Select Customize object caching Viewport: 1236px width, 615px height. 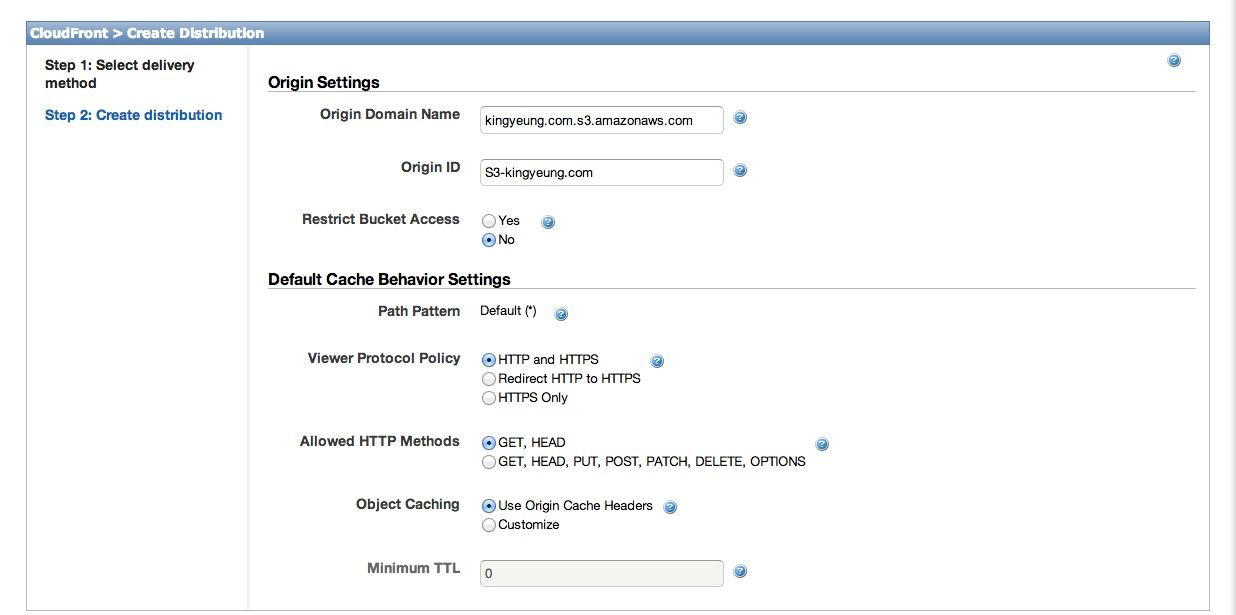(489, 525)
